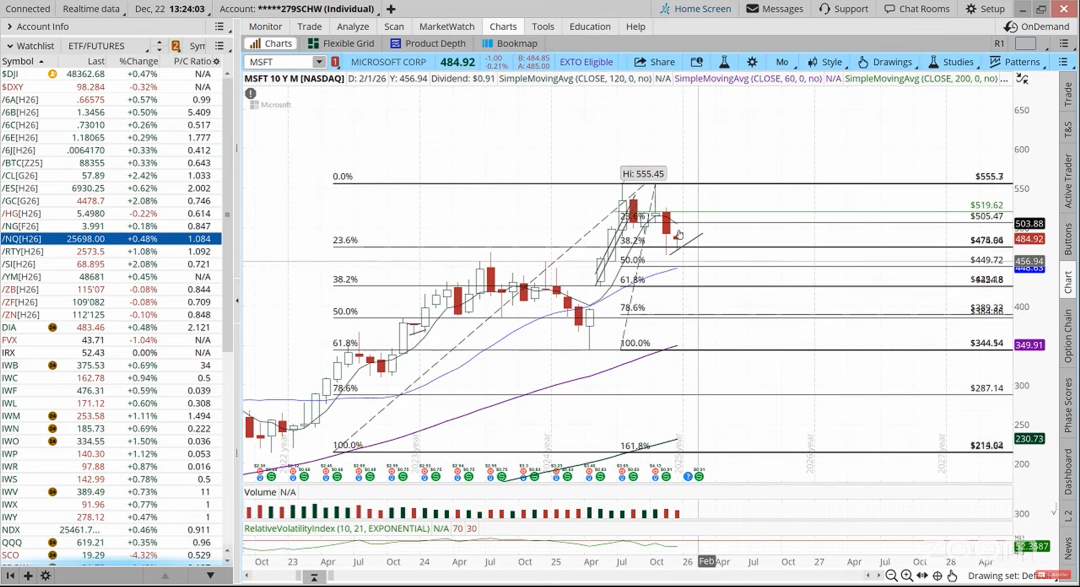This screenshot has width=1080, height=587.
Task: Zoom out the chart with minus magnifier
Action: click(x=891, y=575)
